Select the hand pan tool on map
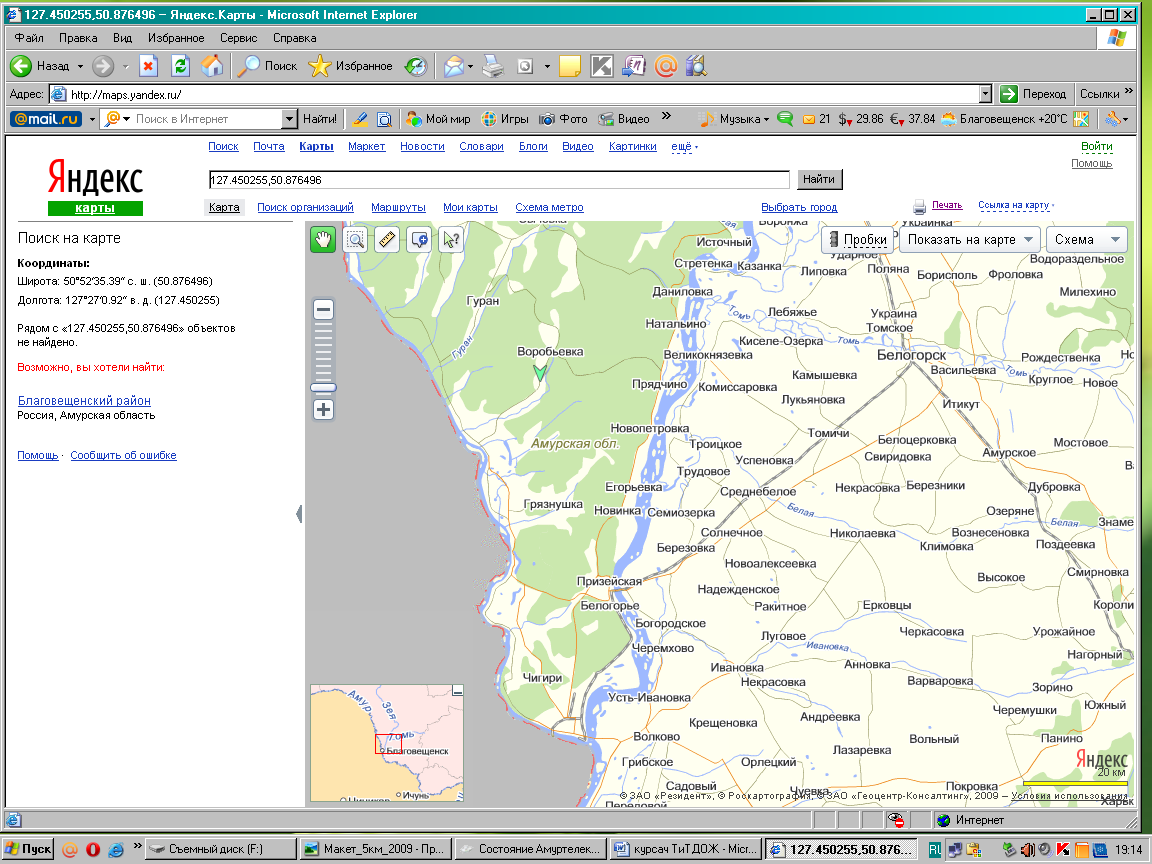The width and height of the screenshot is (1152, 864). pyautogui.click(x=323, y=240)
